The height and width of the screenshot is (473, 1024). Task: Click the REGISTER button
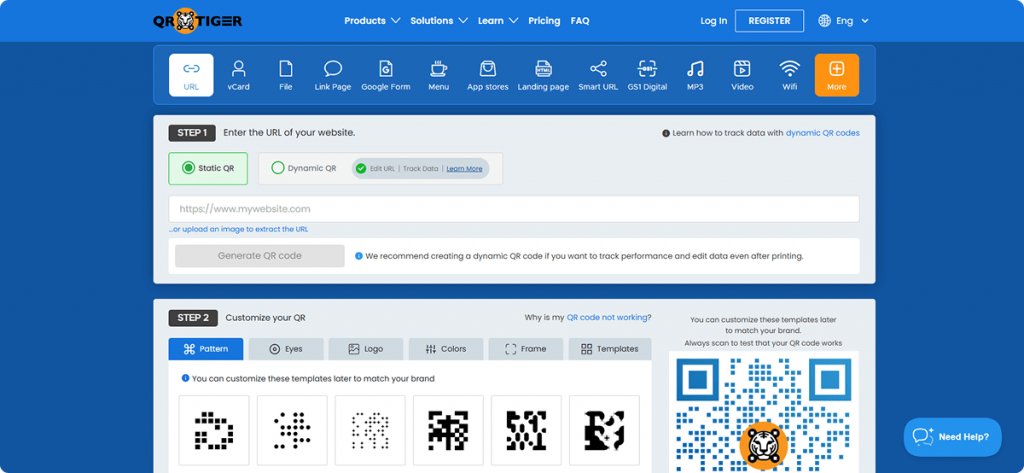769,20
